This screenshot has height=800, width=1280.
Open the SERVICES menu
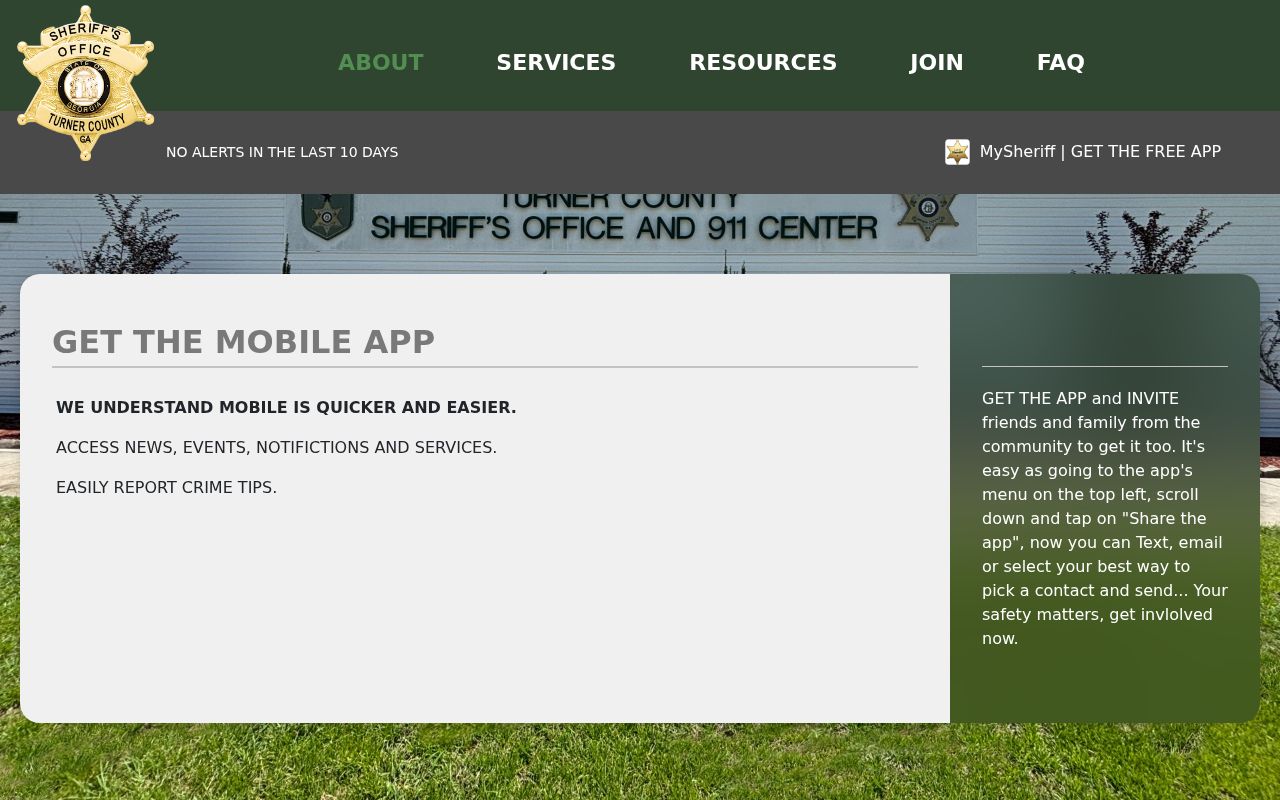[556, 62]
